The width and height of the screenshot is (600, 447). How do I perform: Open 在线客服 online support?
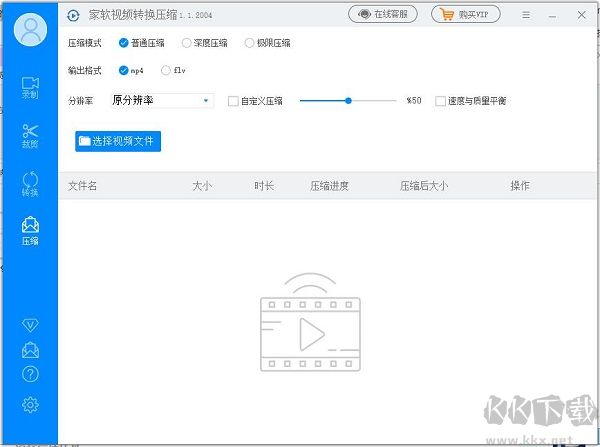[383, 15]
